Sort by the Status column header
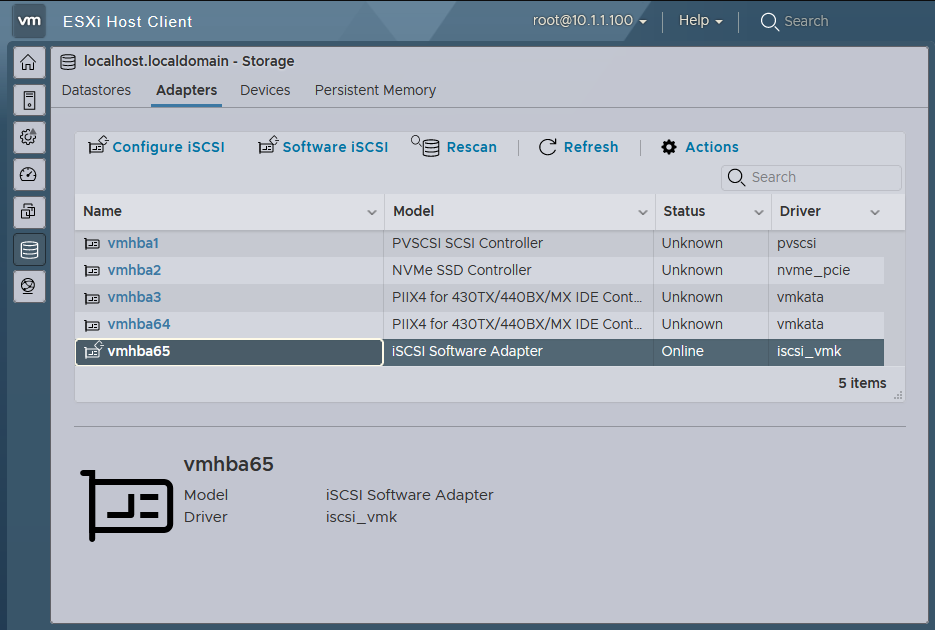The width and height of the screenshot is (935, 630). pyautogui.click(x=684, y=211)
